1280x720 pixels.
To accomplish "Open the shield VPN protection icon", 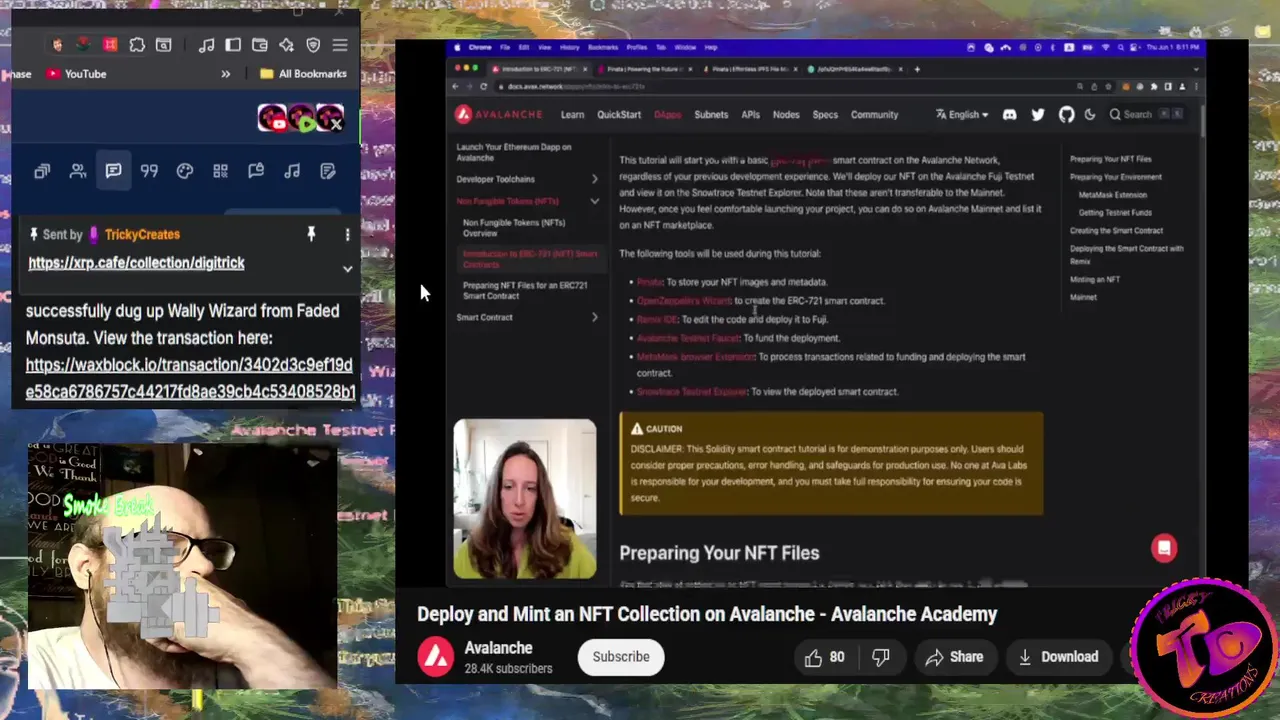I will 313,45.
